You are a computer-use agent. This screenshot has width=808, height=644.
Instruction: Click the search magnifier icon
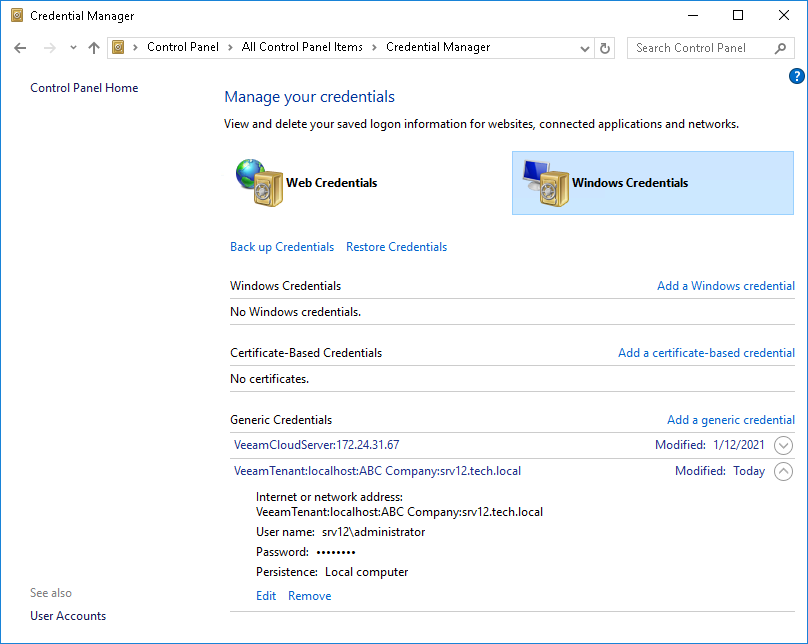(780, 47)
